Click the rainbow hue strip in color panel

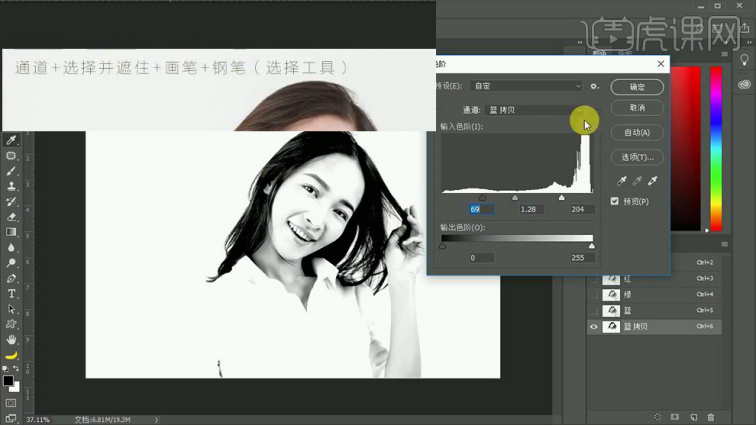[716, 148]
